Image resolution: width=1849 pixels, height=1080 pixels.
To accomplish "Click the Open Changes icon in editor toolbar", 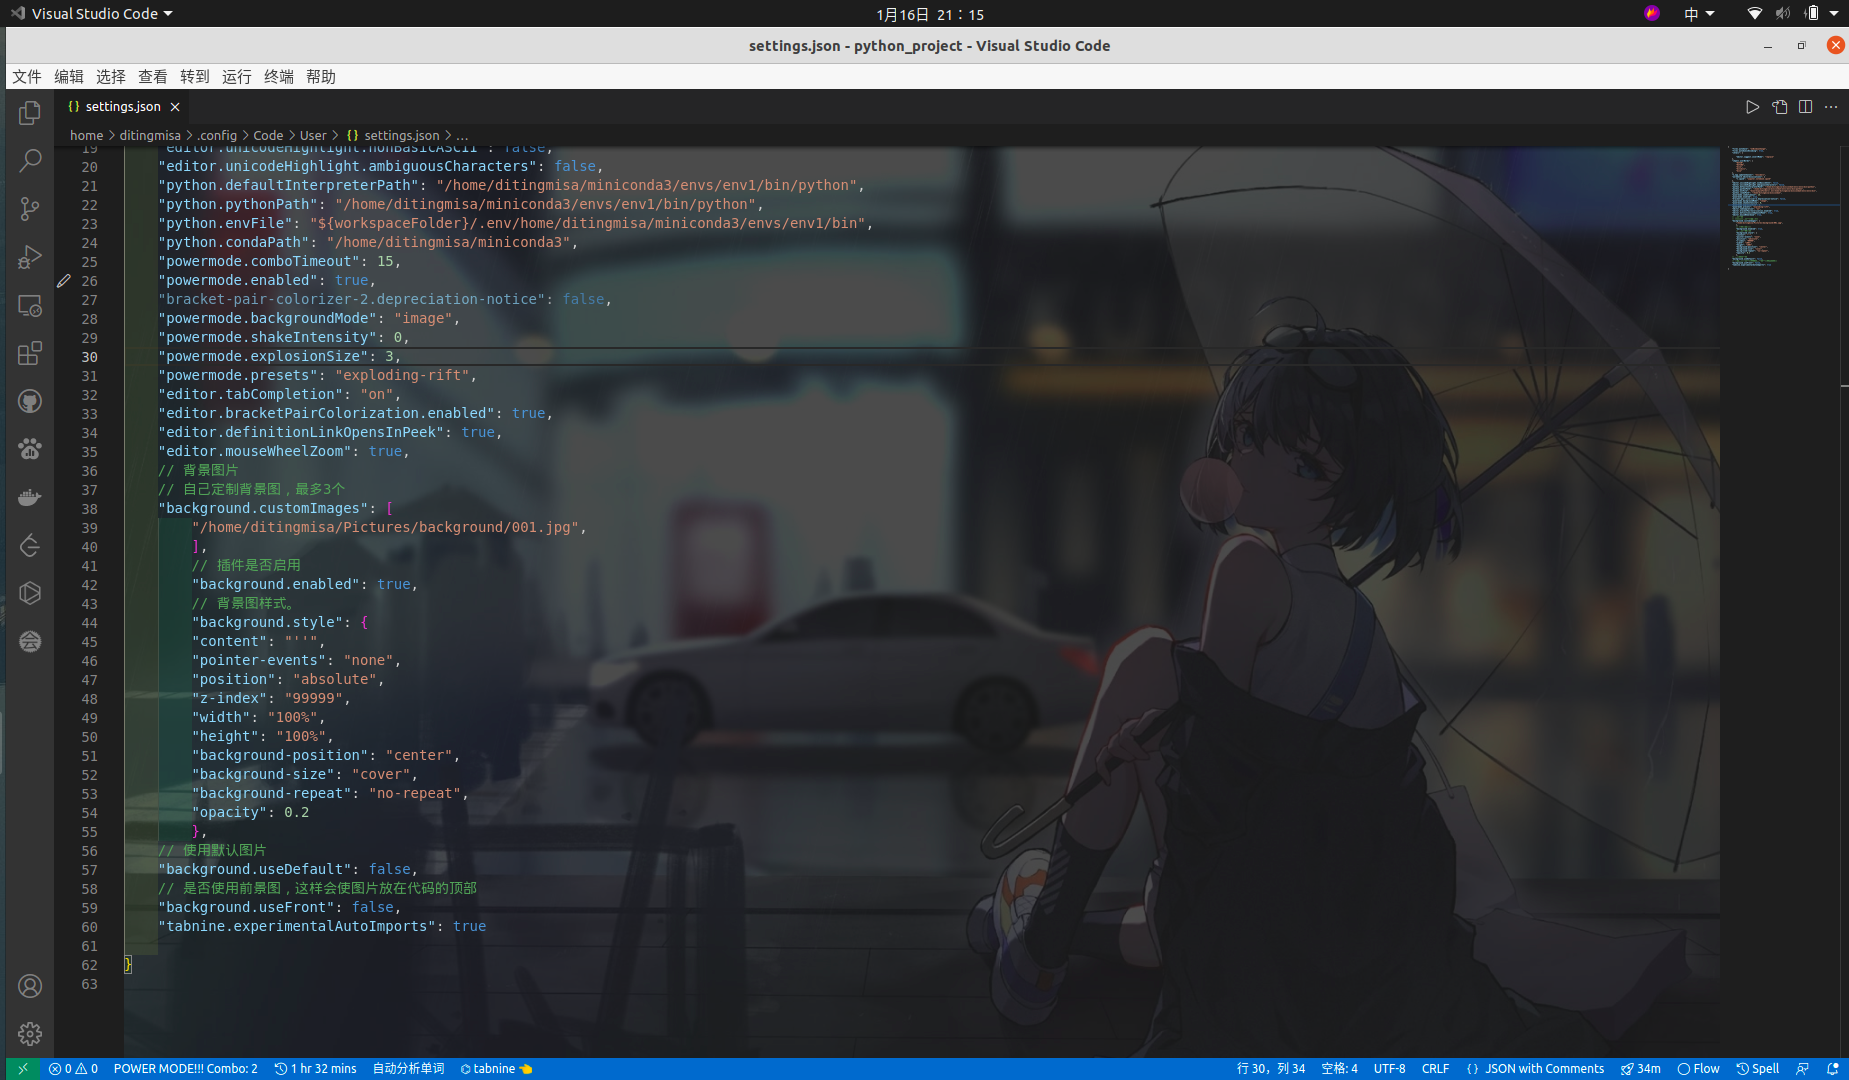I will 1779,107.
